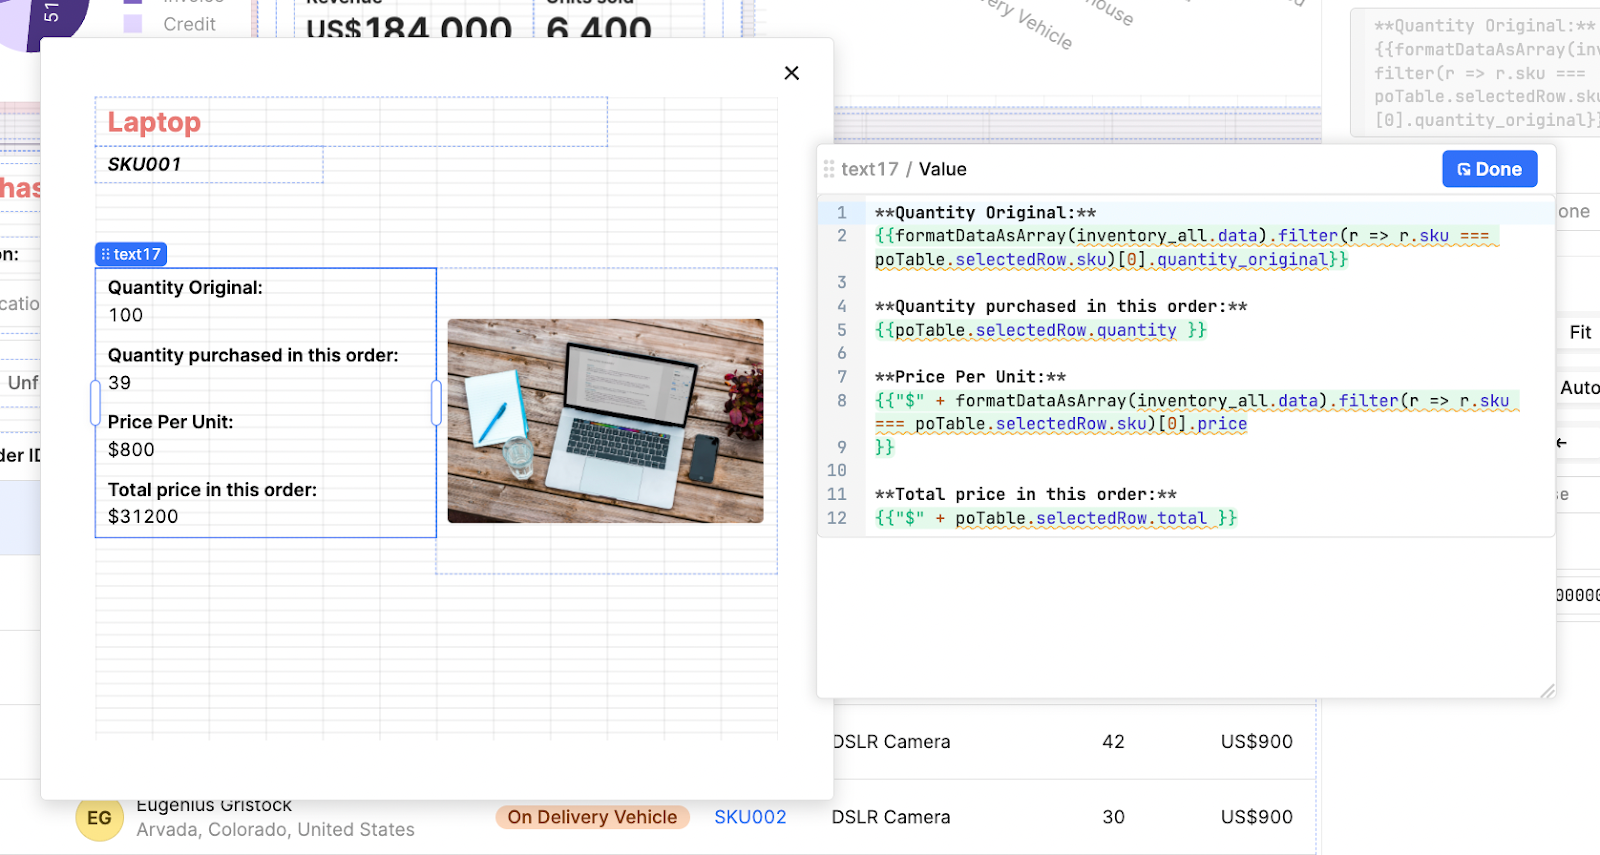Viewport: 1600px width, 855px height.
Task: Click the right edge handle of text17
Action: (436, 402)
